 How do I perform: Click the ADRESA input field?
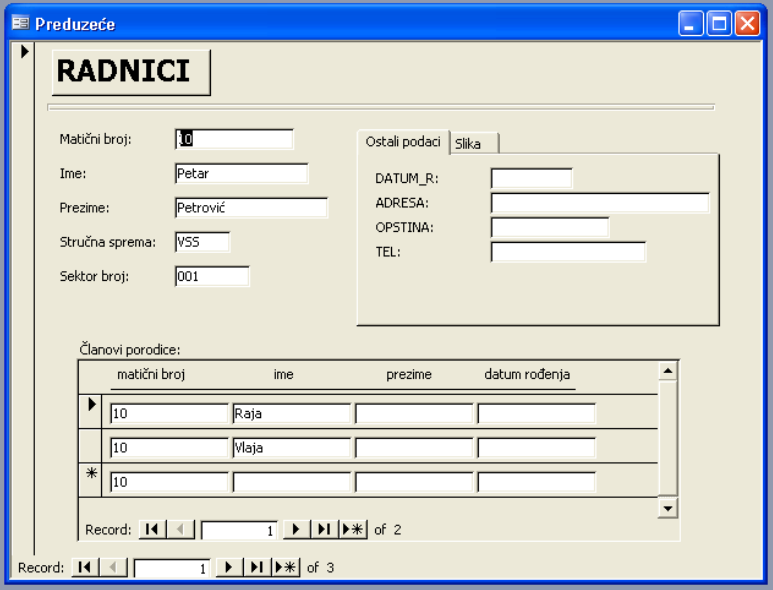pos(599,203)
